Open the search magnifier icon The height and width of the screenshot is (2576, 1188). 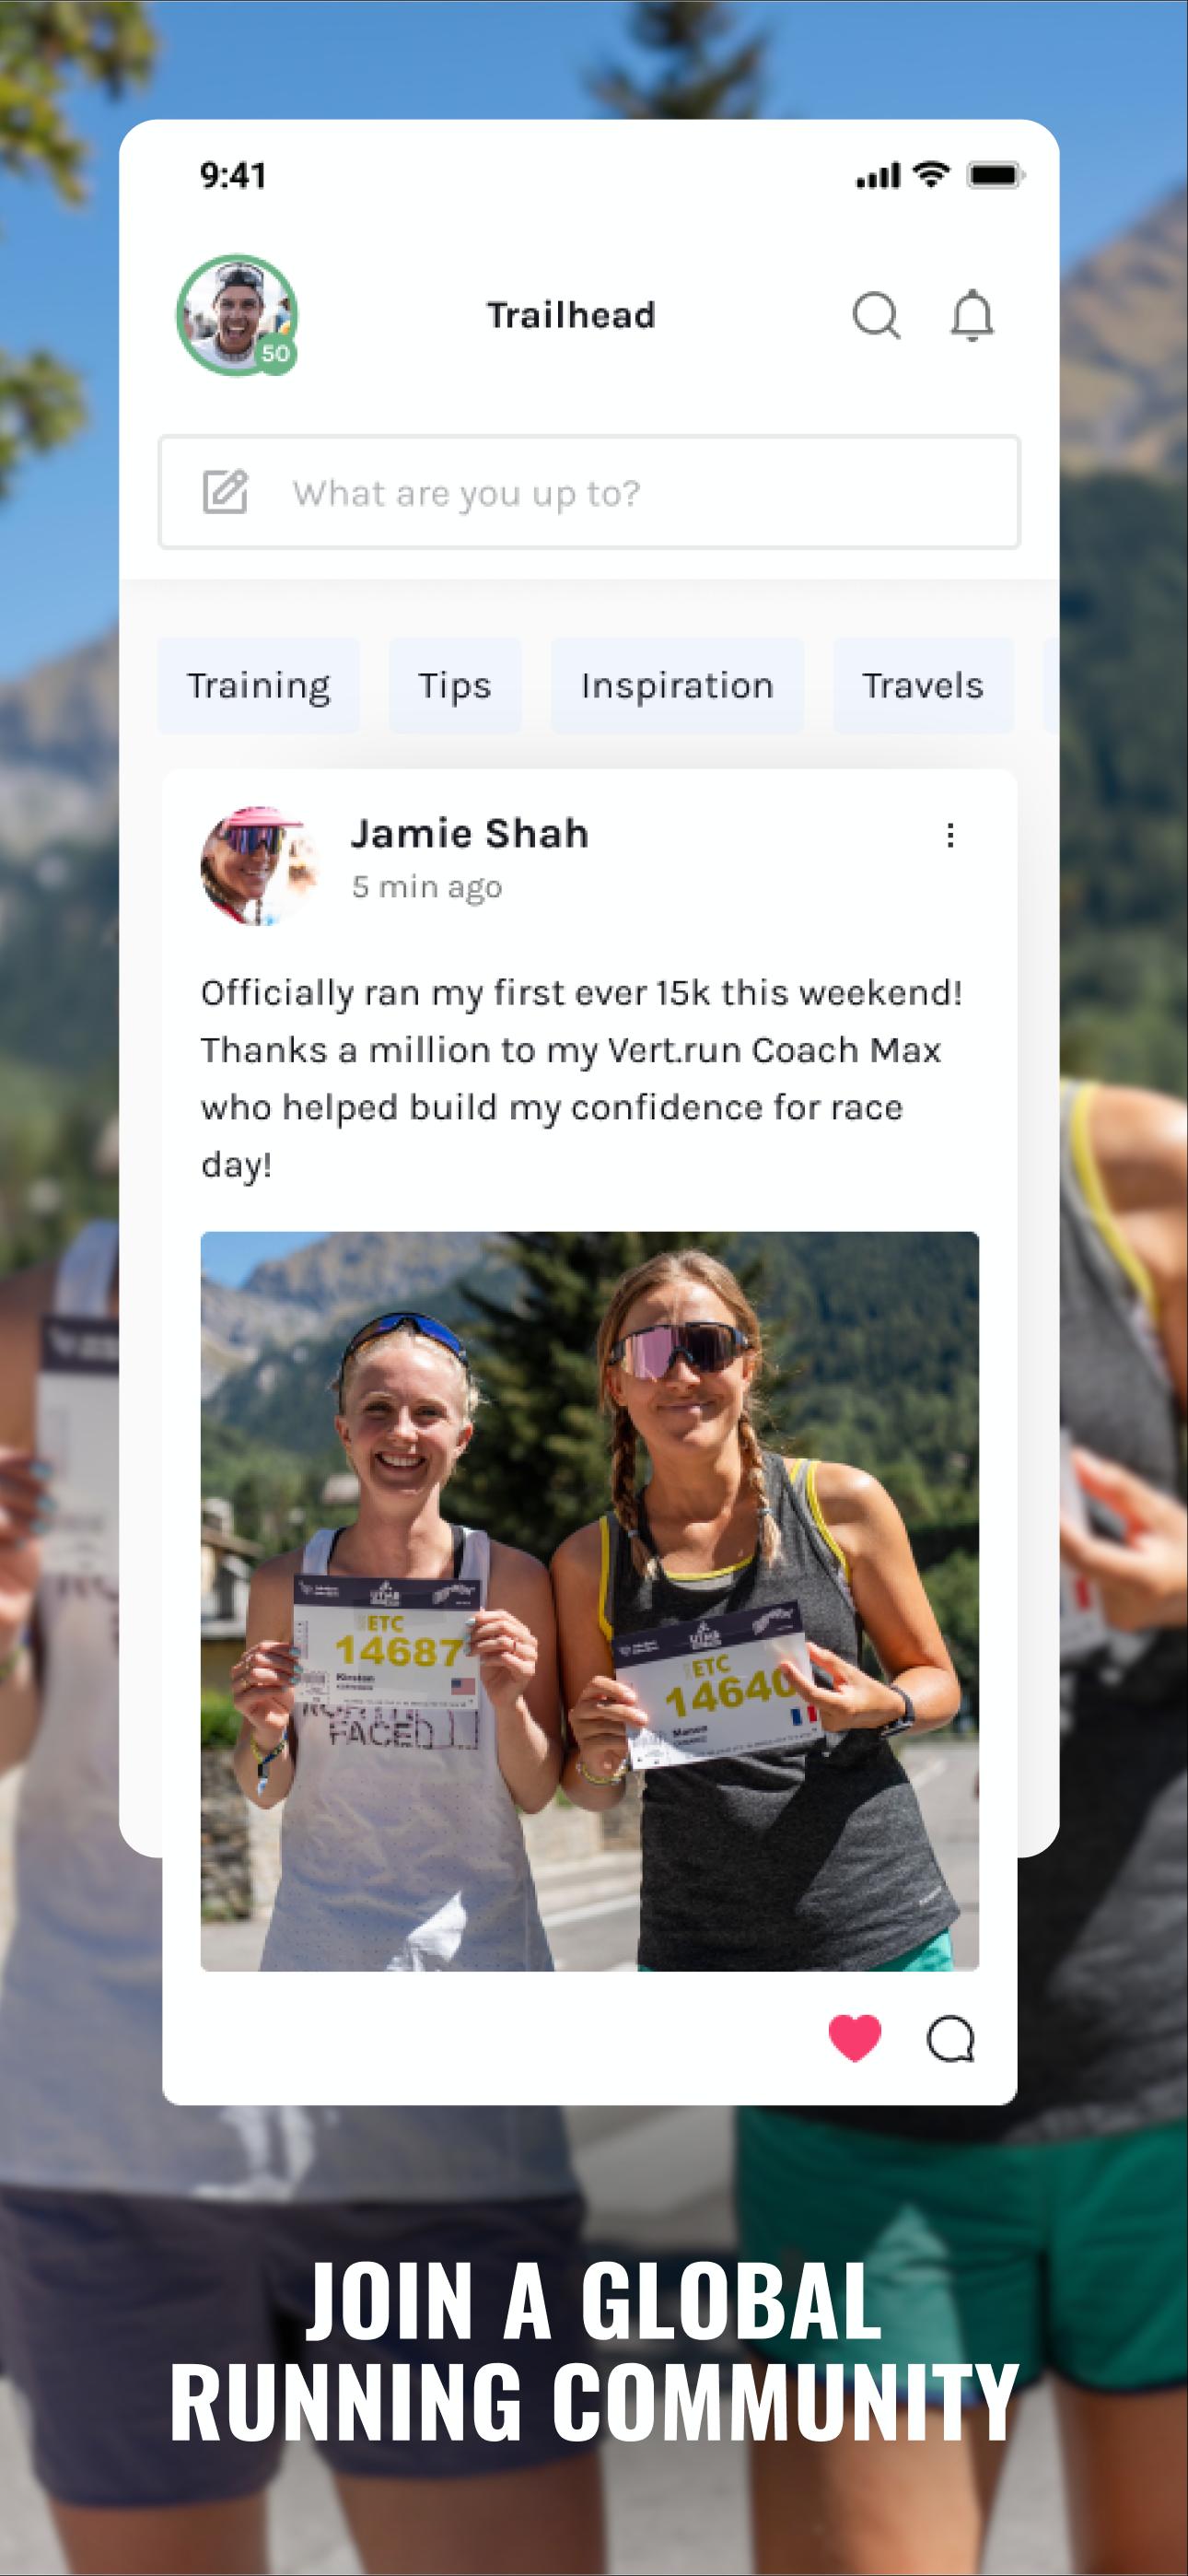click(876, 316)
